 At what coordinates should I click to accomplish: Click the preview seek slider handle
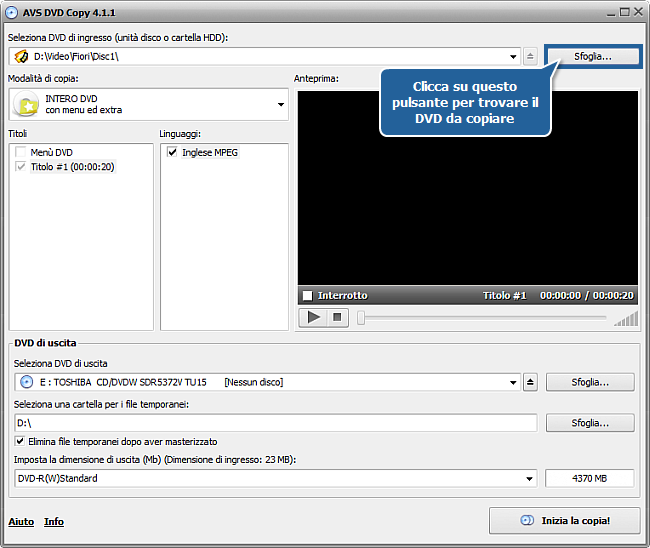361,318
